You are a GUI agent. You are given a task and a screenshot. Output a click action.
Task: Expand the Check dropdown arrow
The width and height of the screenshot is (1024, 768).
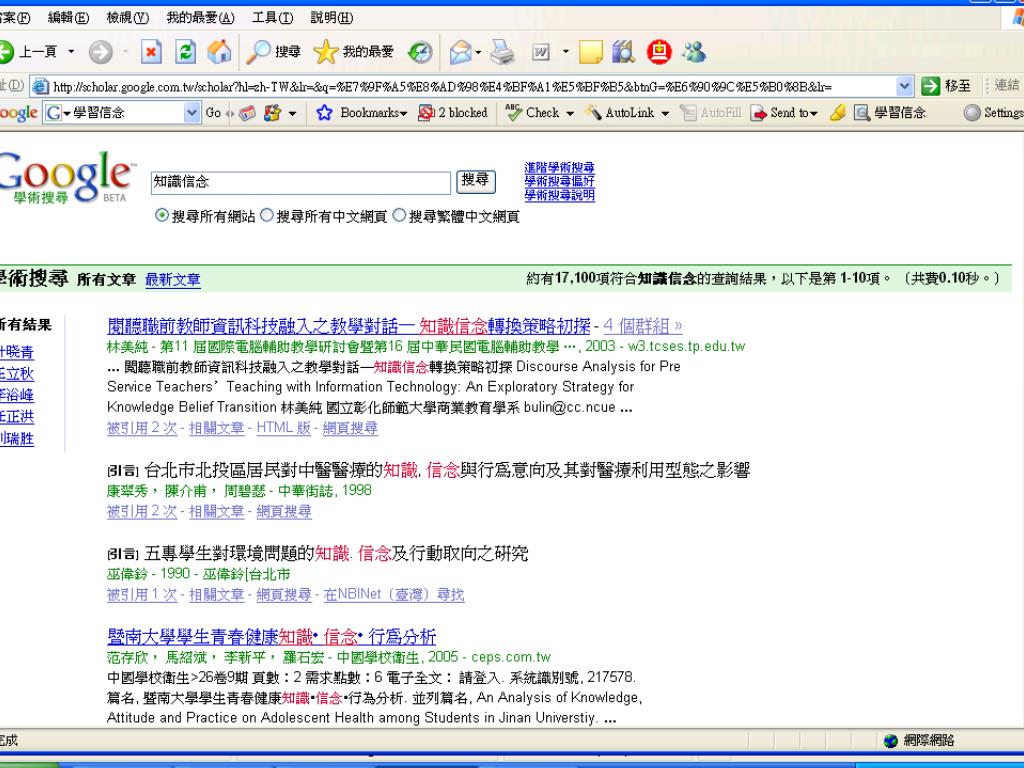point(570,114)
